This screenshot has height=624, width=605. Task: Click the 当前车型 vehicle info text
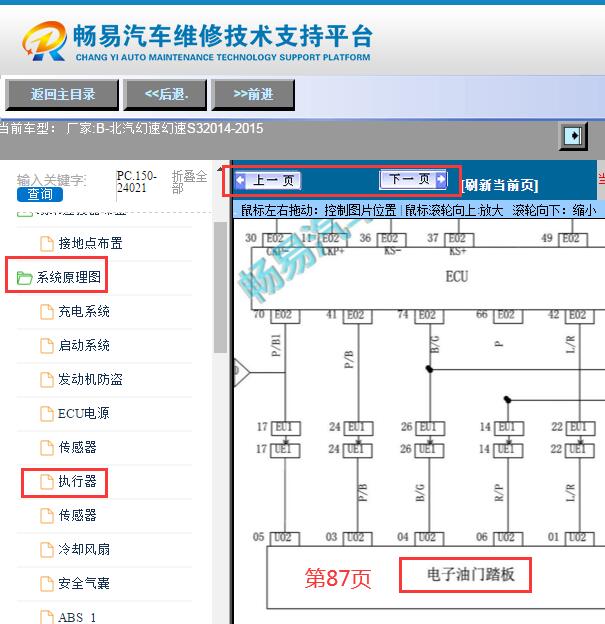click(x=131, y=129)
